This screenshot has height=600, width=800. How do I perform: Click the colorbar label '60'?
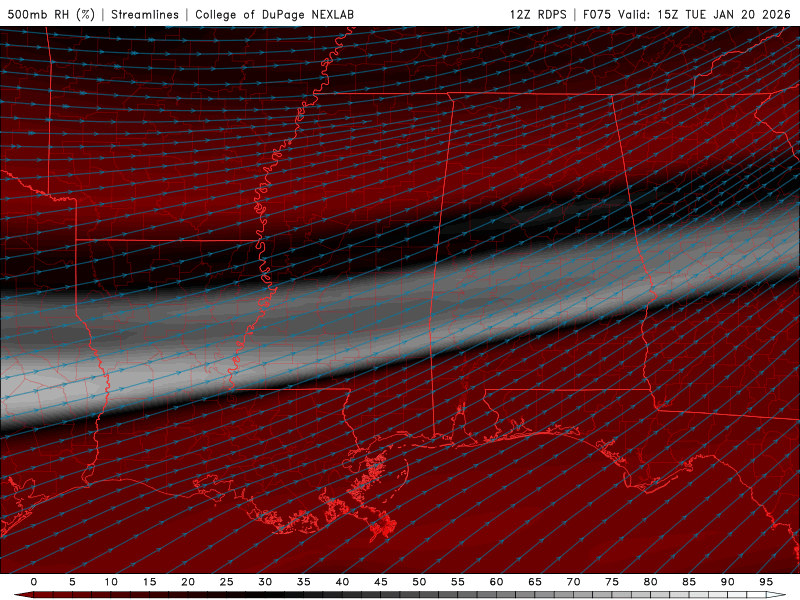496,582
